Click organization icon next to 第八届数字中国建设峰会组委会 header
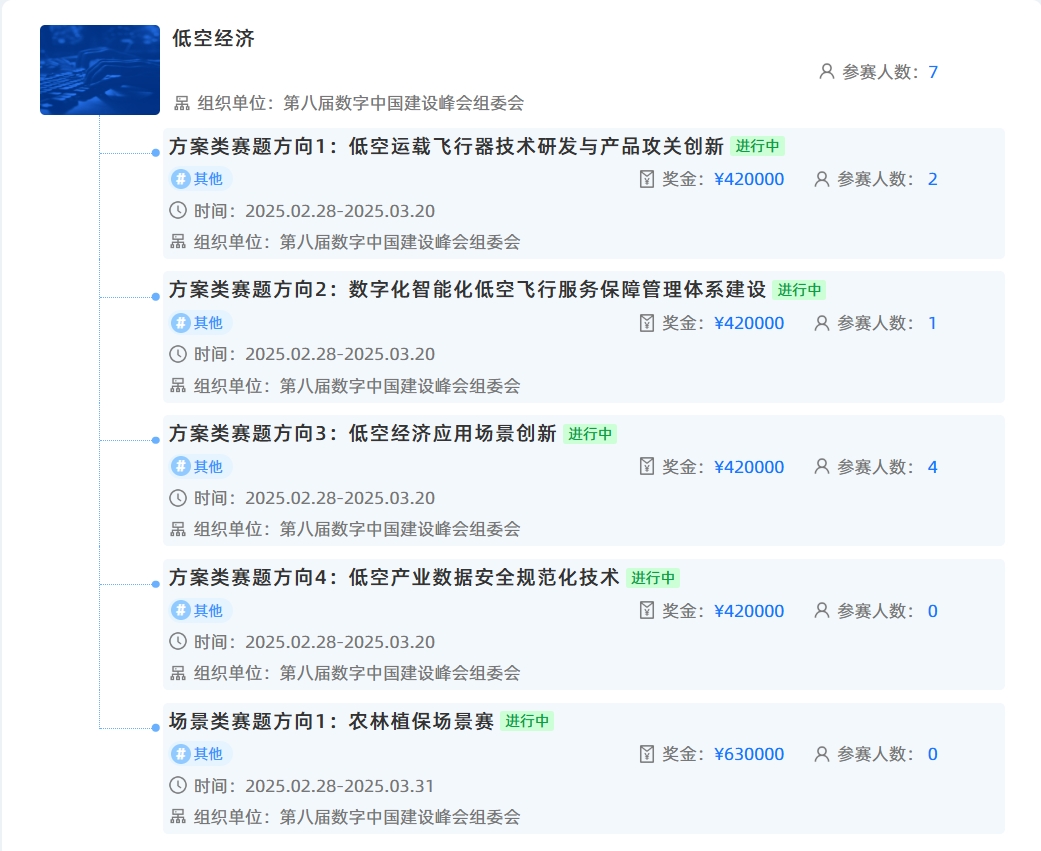 pos(182,103)
